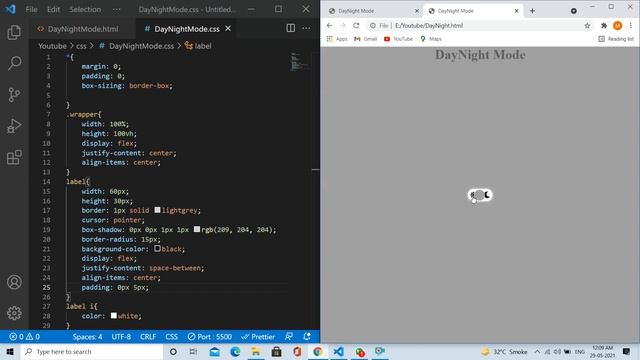Open black color swatch picker
640x360 pixels.
tap(158, 249)
